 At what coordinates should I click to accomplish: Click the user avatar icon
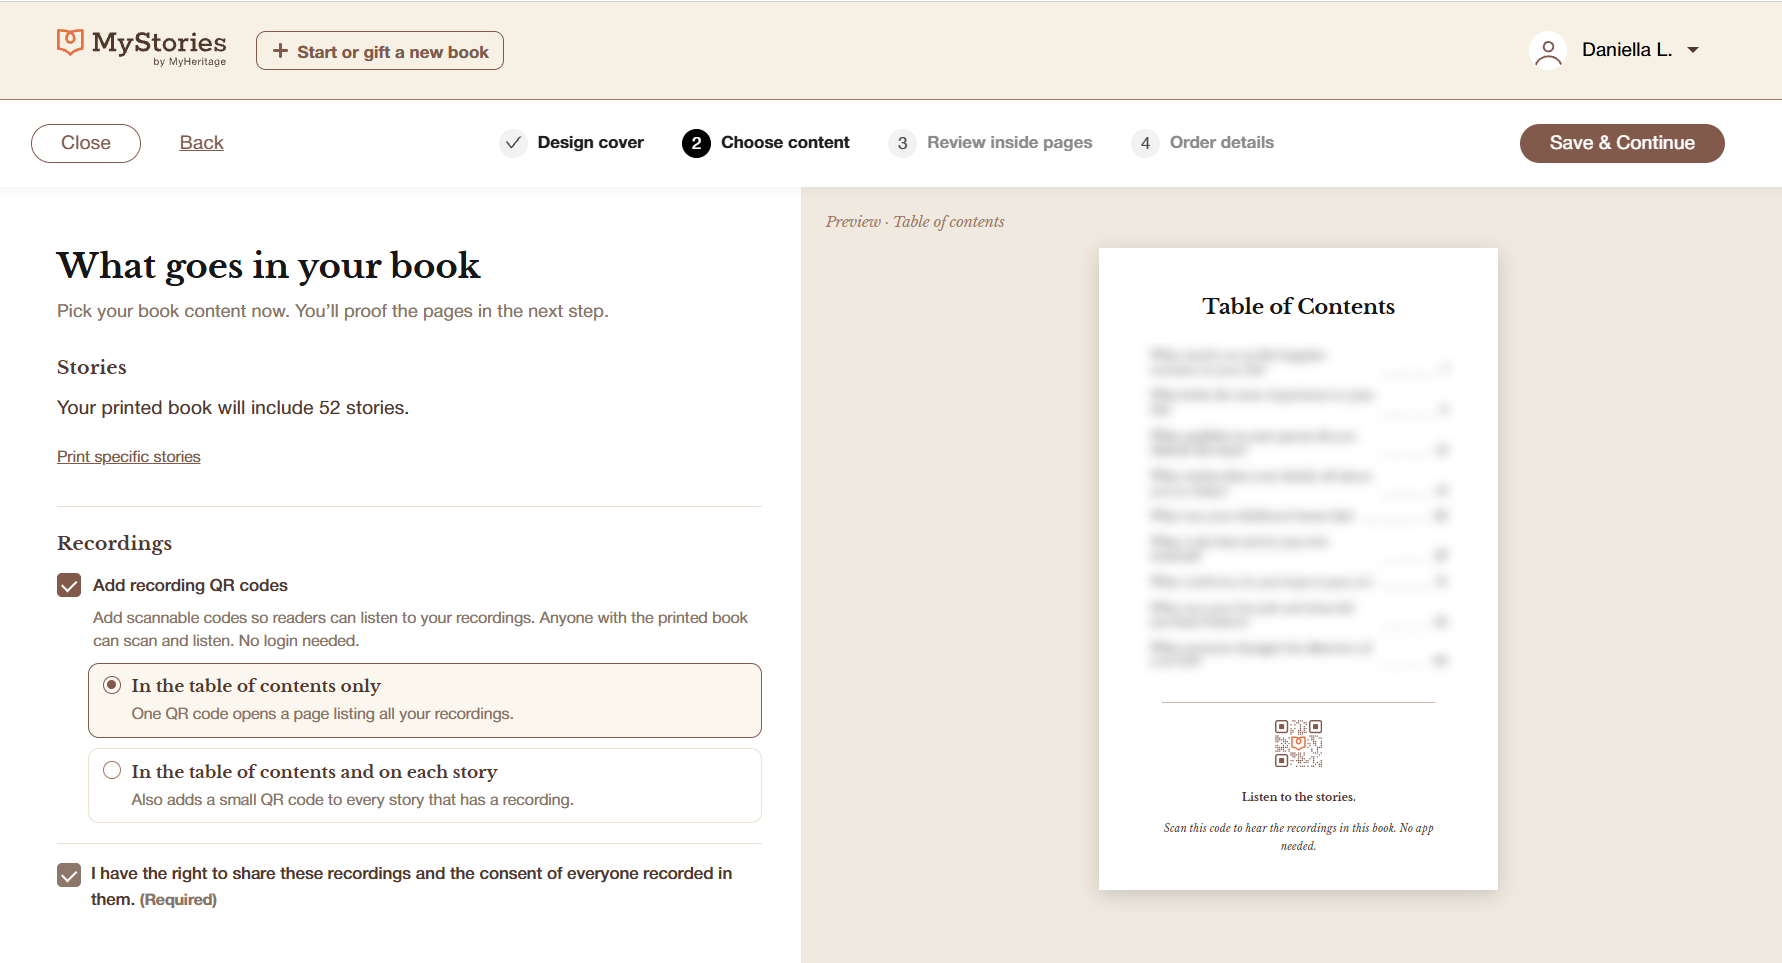coord(1548,50)
